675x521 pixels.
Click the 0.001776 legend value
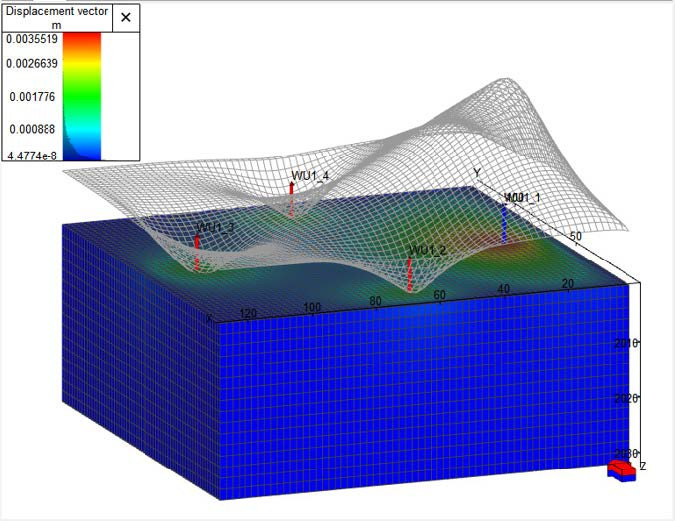(35, 97)
